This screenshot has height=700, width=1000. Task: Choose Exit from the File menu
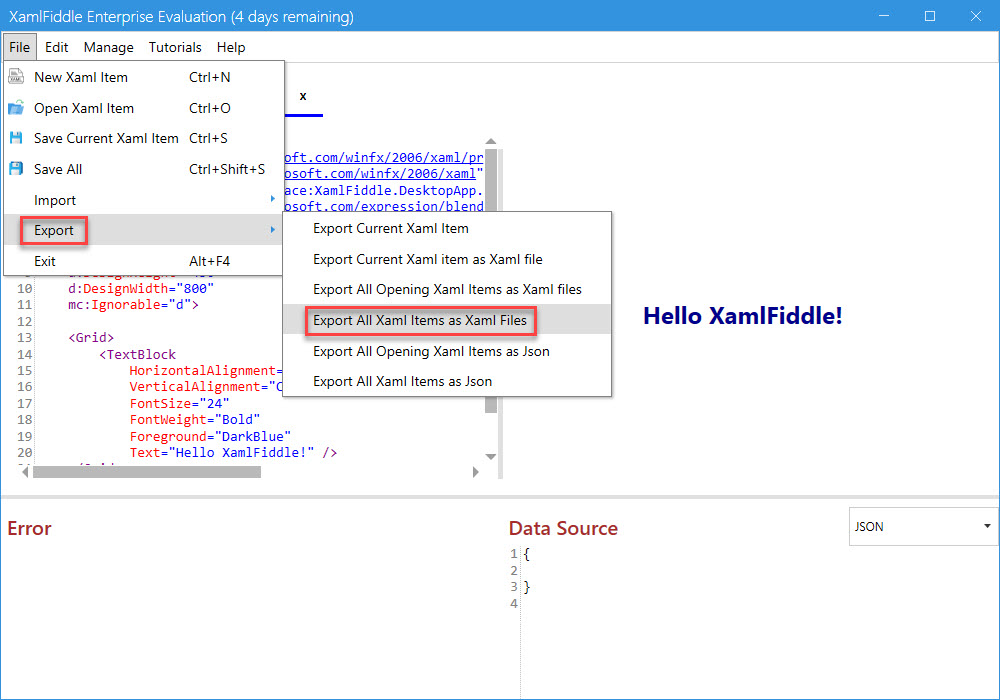pyautogui.click(x=143, y=261)
